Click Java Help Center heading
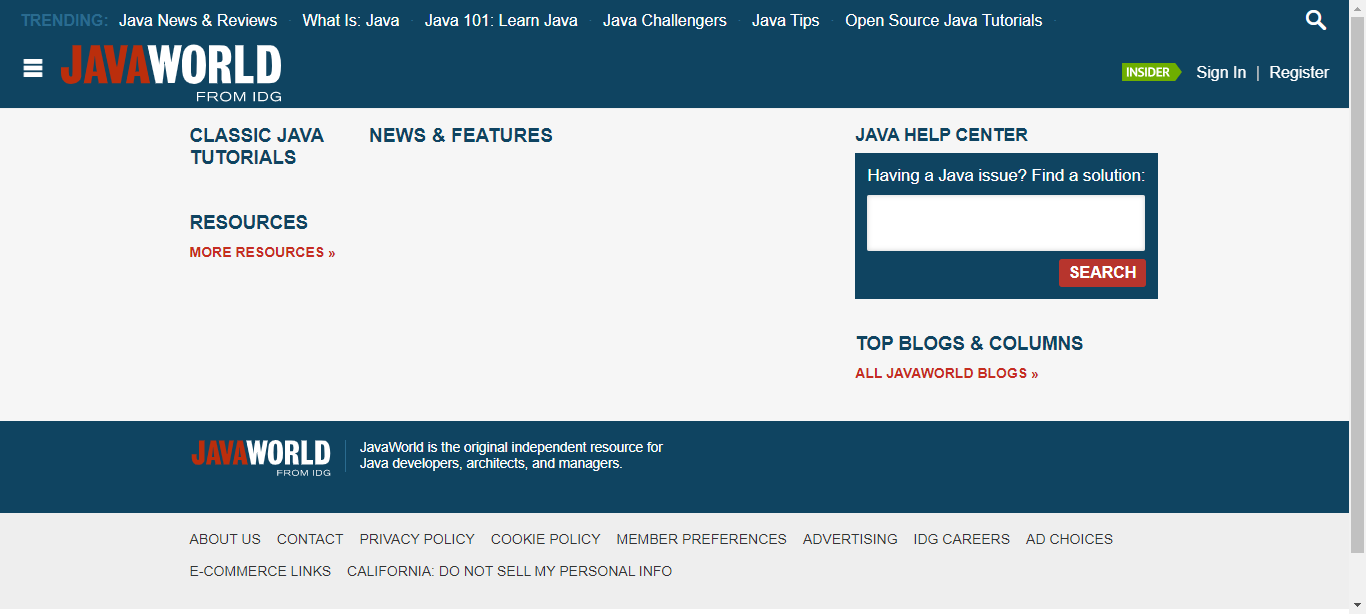The height and width of the screenshot is (614, 1366). tap(942, 135)
